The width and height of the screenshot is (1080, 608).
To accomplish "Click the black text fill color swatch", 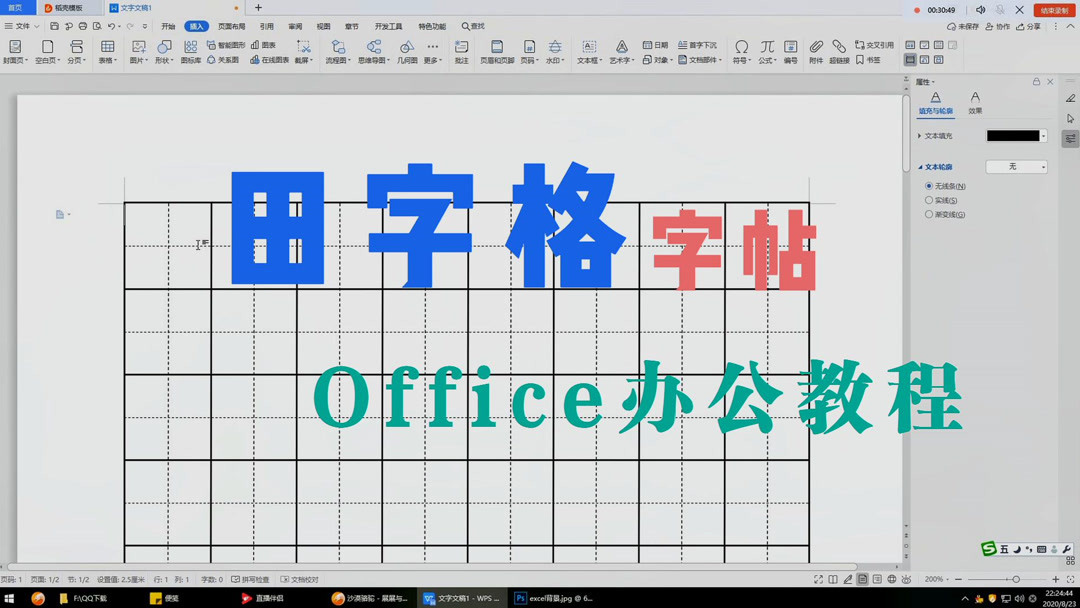I will pyautogui.click(x=1014, y=135).
